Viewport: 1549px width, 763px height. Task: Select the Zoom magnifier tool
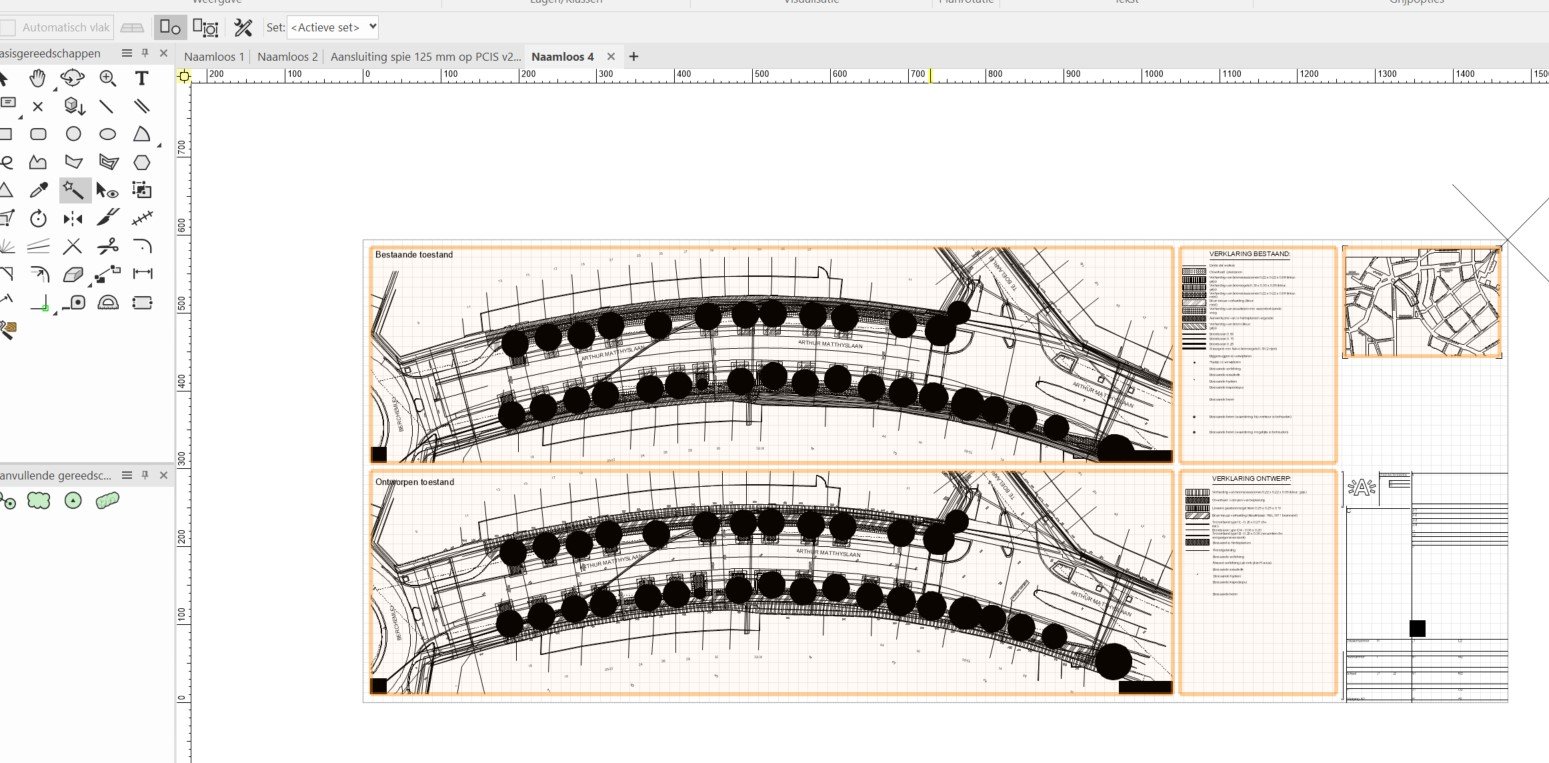coord(107,76)
